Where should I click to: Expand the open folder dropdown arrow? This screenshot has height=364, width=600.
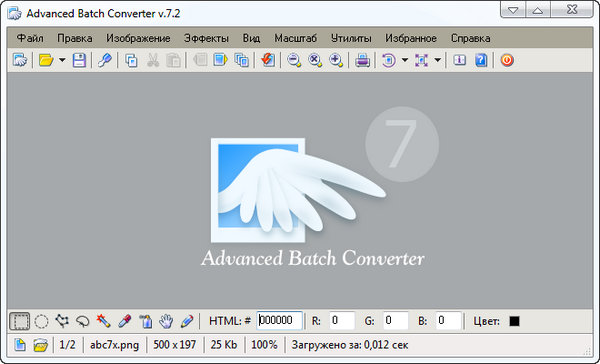(x=62, y=60)
